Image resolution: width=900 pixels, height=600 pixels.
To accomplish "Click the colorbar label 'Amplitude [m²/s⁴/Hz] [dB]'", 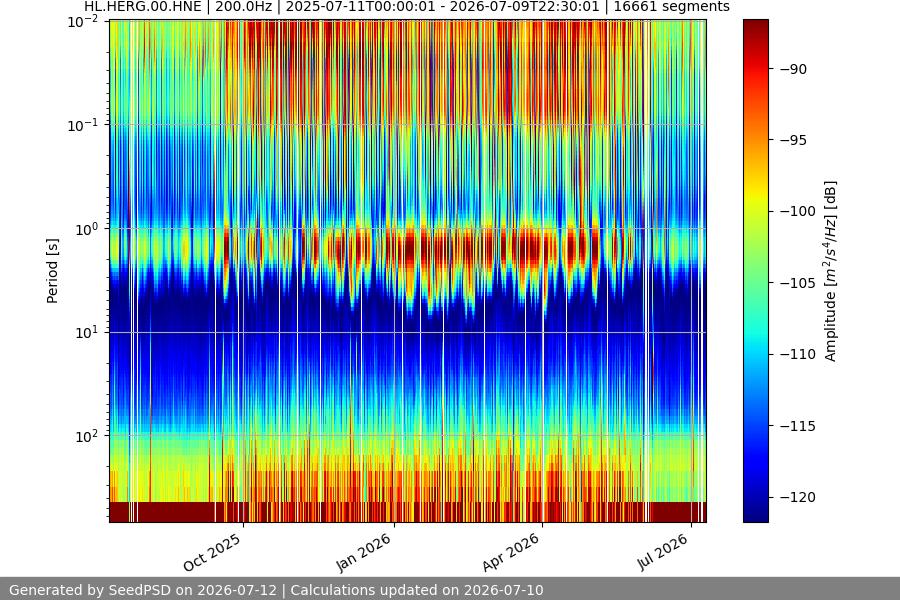I will tap(831, 271).
